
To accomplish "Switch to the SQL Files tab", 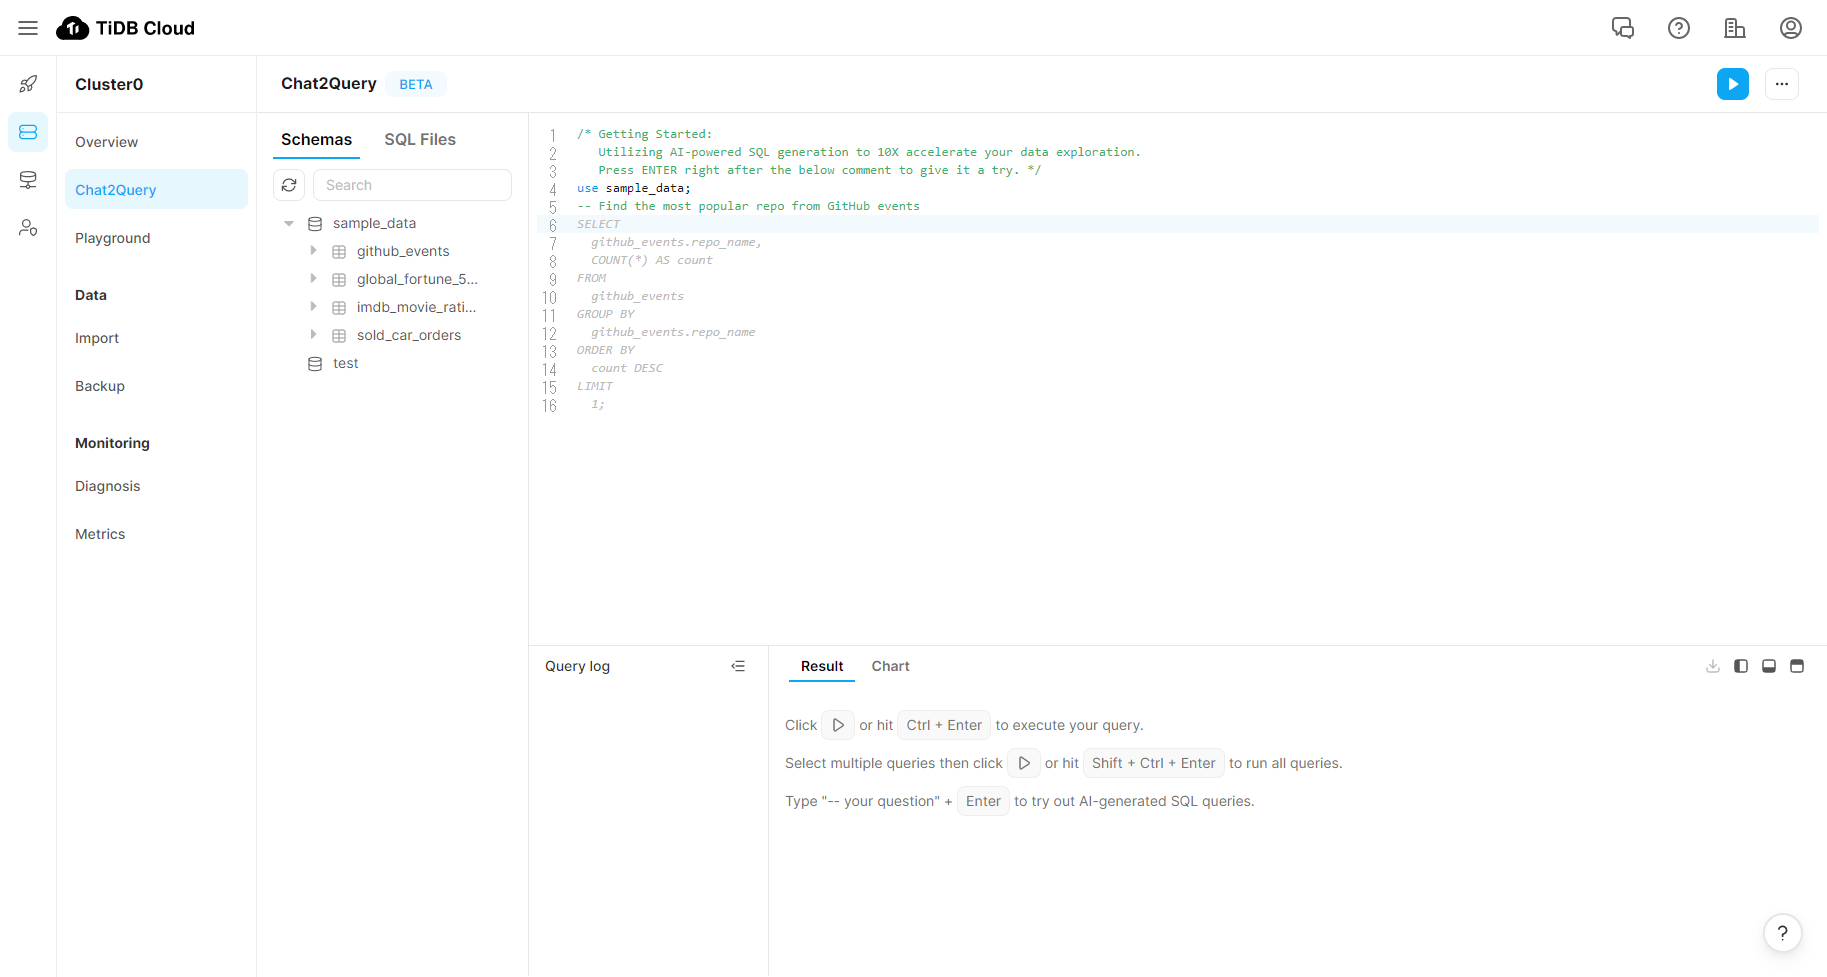I will point(420,140).
